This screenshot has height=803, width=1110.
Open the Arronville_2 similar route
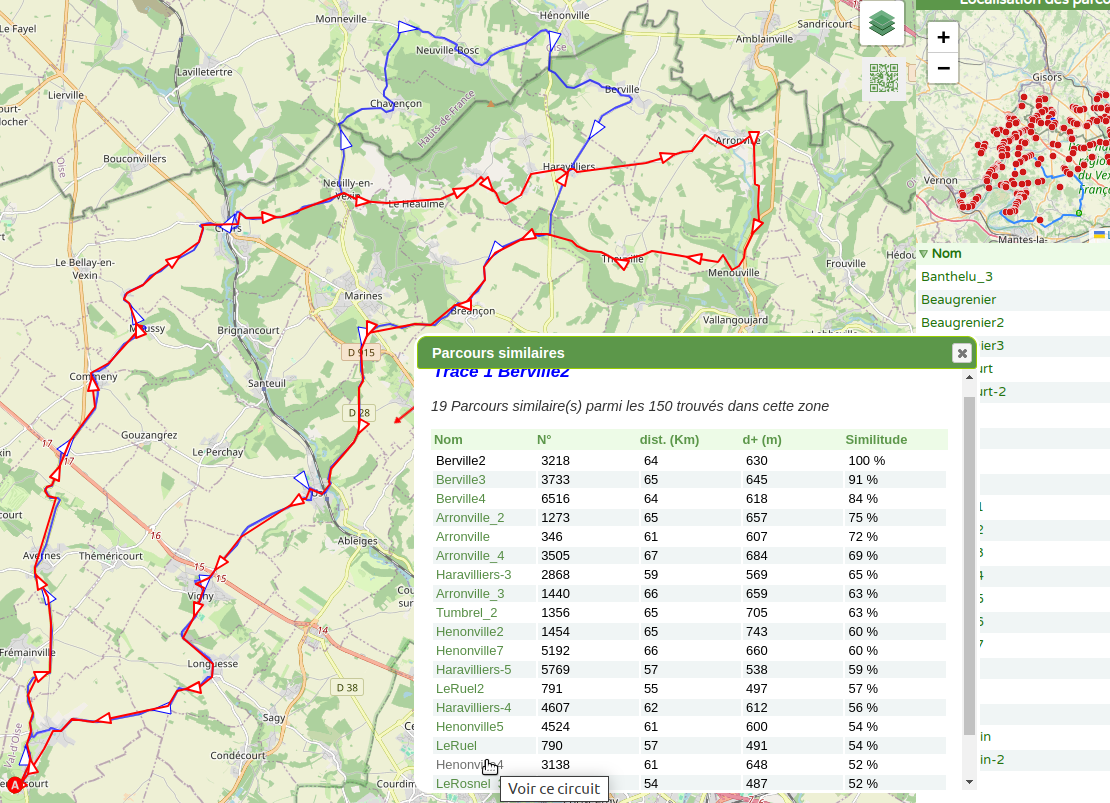tap(470, 518)
